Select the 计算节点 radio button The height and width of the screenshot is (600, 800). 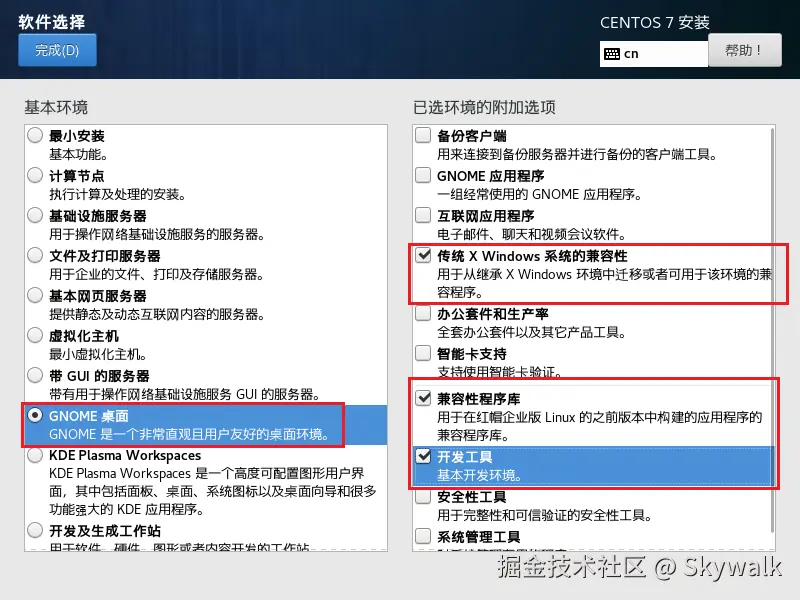pos(35,176)
